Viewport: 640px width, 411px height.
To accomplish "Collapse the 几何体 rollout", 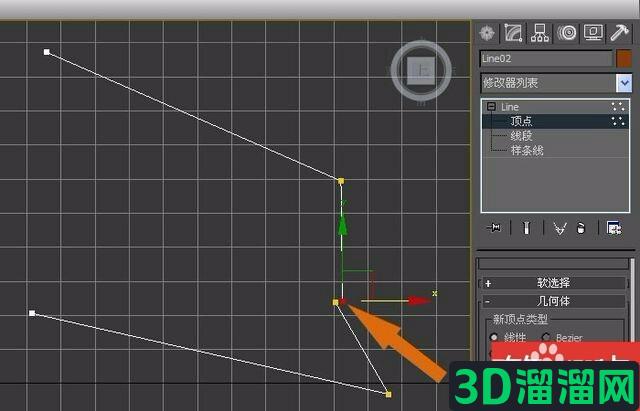I will [x=554, y=301].
